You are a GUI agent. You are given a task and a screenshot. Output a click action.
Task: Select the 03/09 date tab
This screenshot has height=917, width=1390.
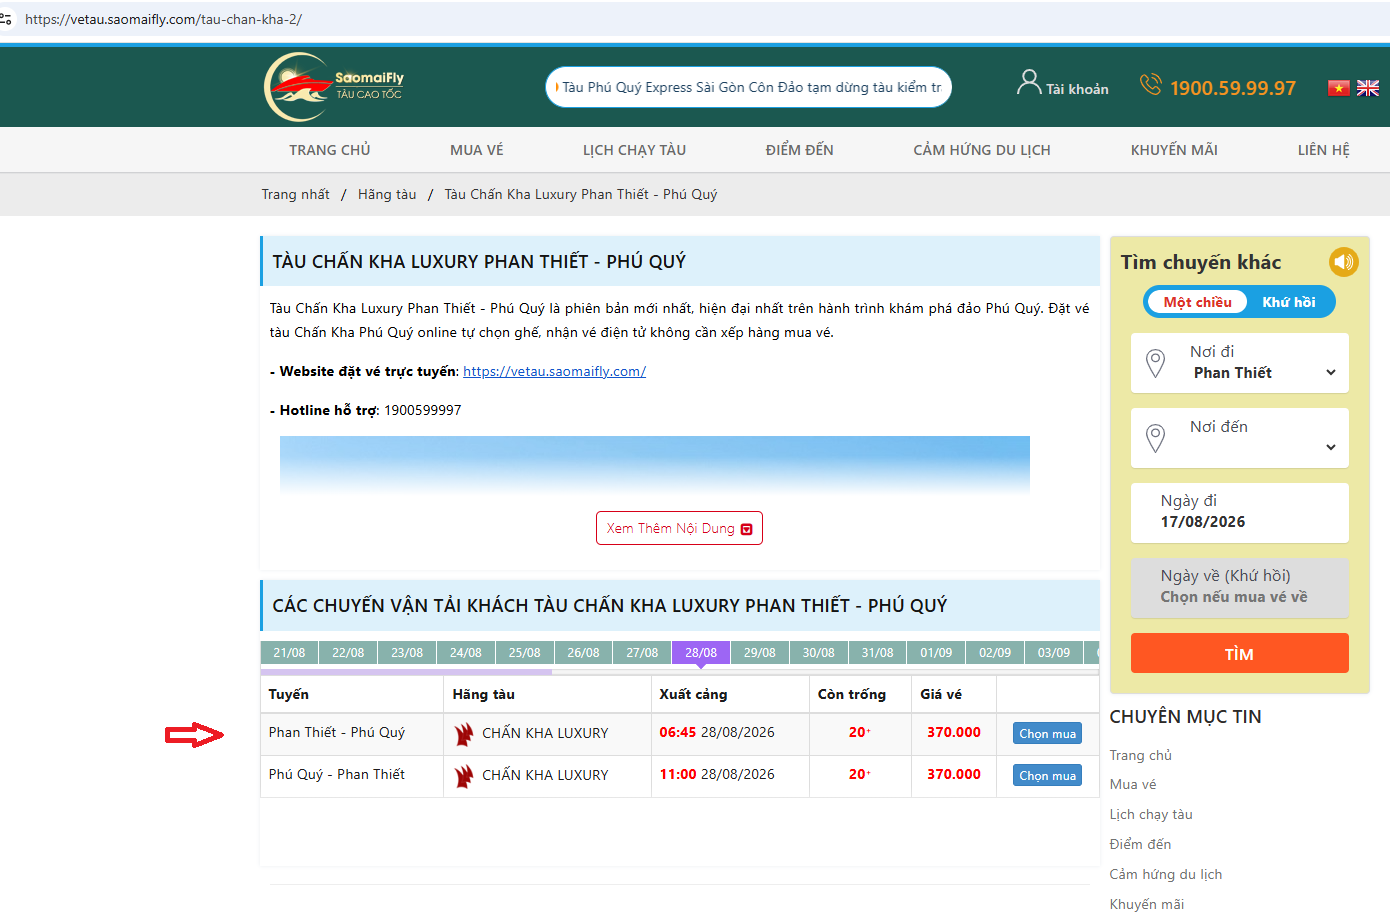pyautogui.click(x=1054, y=653)
